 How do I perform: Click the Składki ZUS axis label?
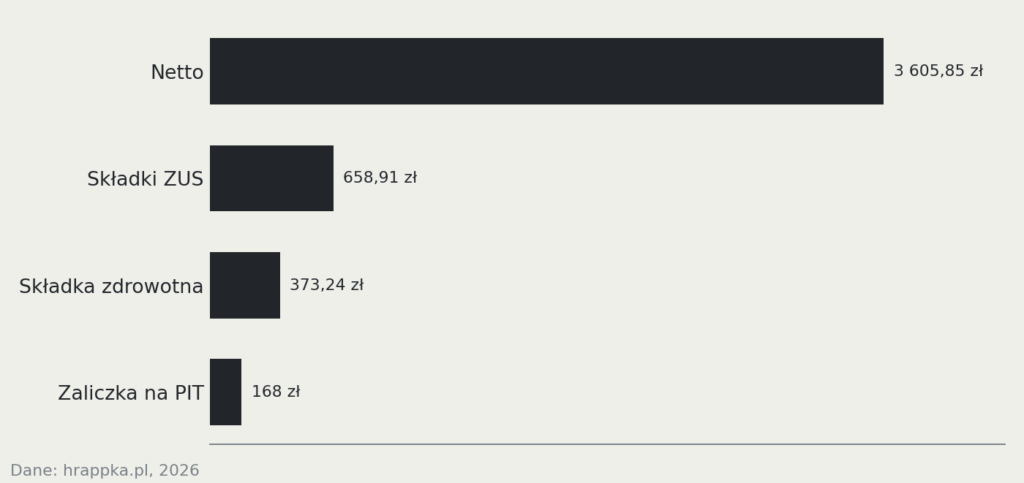(145, 179)
